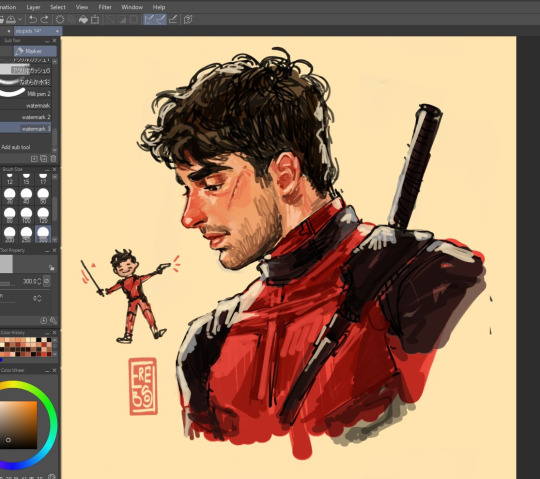Open the Layer menu

(x=33, y=7)
